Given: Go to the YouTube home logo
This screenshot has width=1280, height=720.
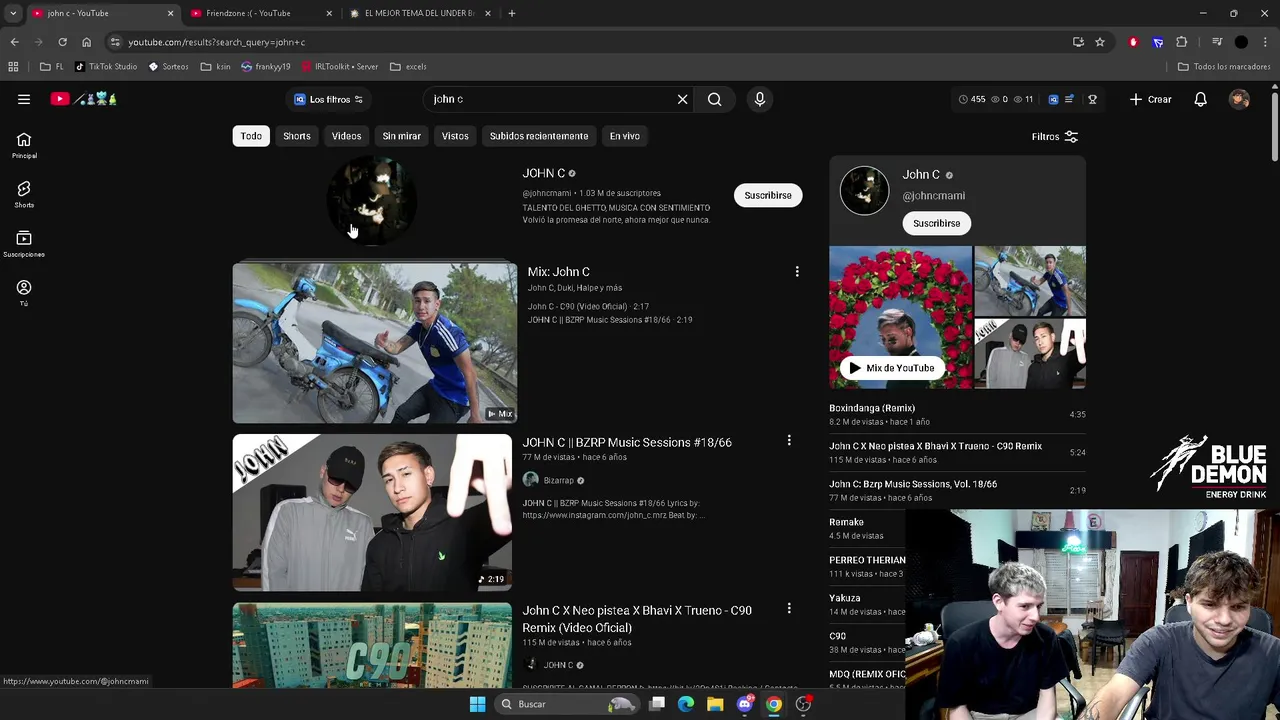Looking at the screenshot, I should point(84,99).
